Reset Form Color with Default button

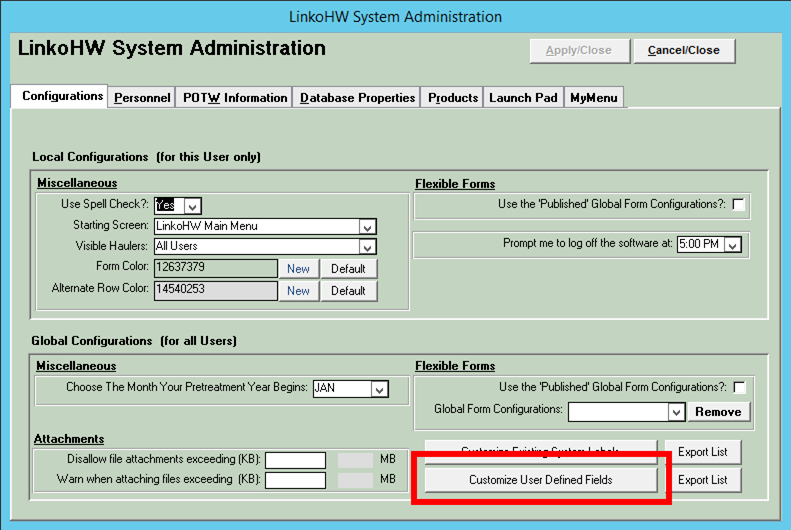click(349, 269)
